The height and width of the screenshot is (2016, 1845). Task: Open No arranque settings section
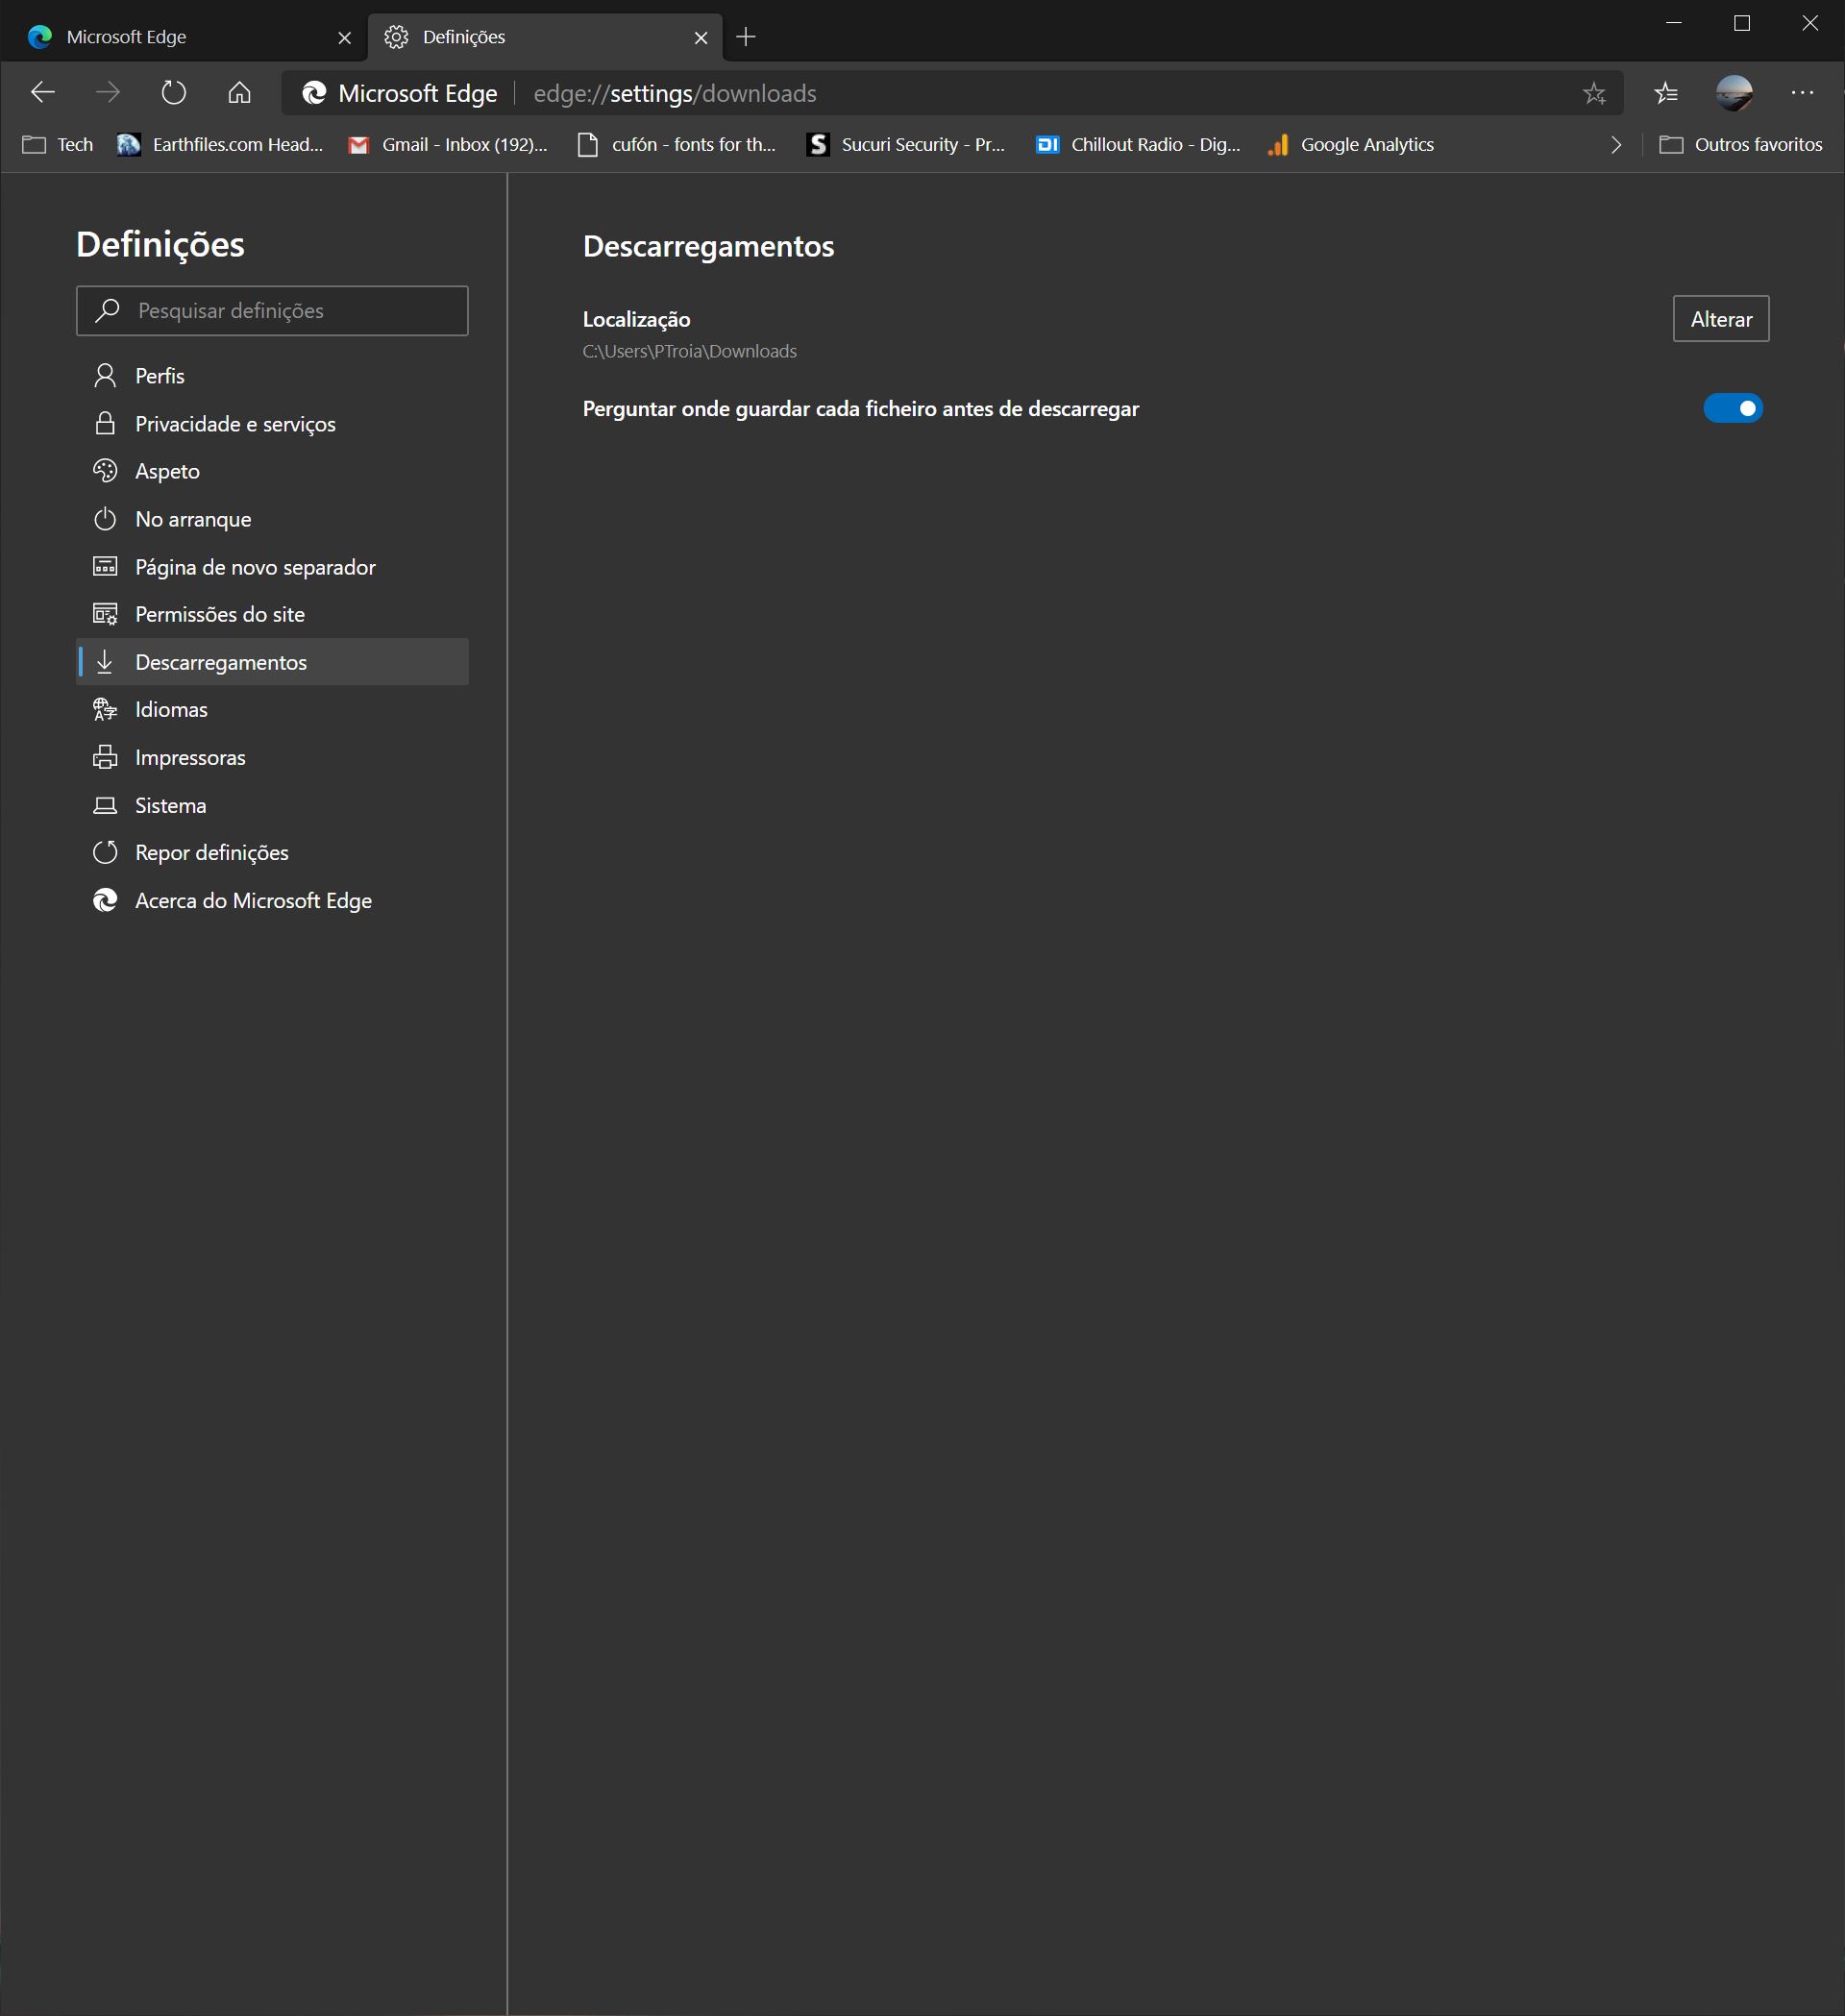[272, 519]
